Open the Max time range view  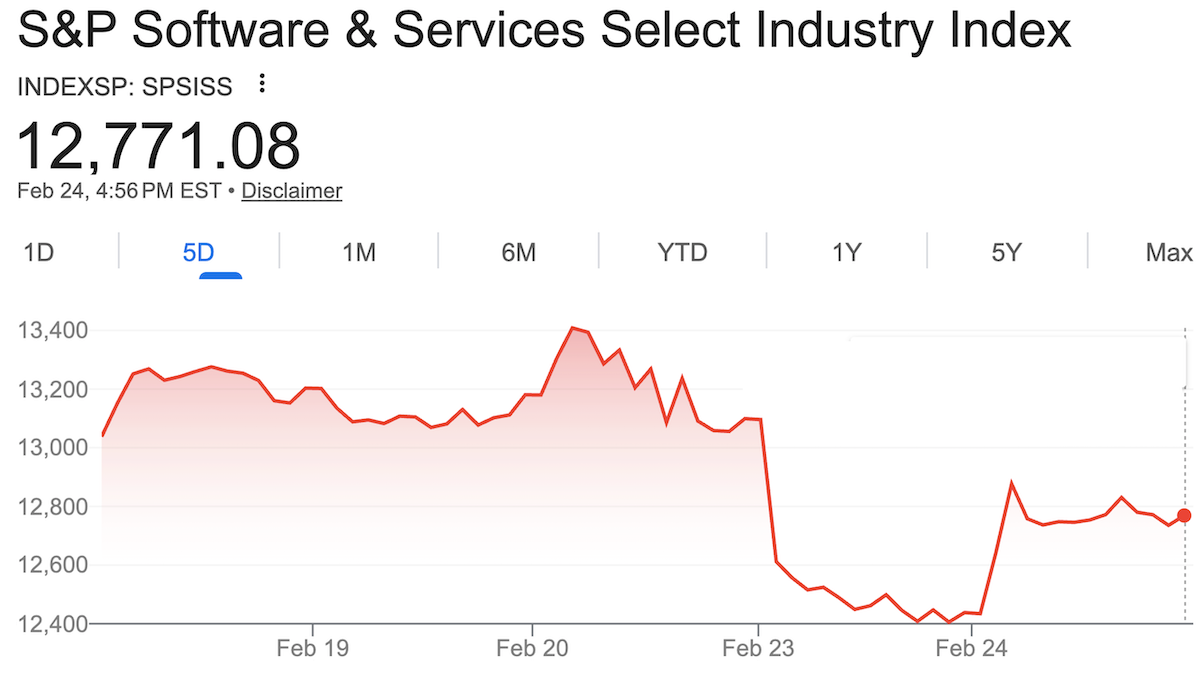coord(1168,252)
